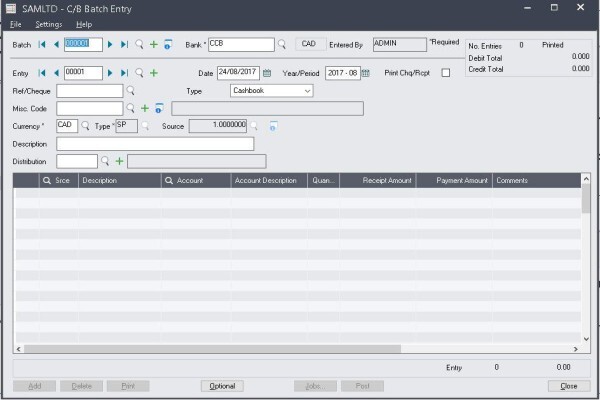The width and height of the screenshot is (600, 400).
Task: Click the Optional button
Action: 222,386
